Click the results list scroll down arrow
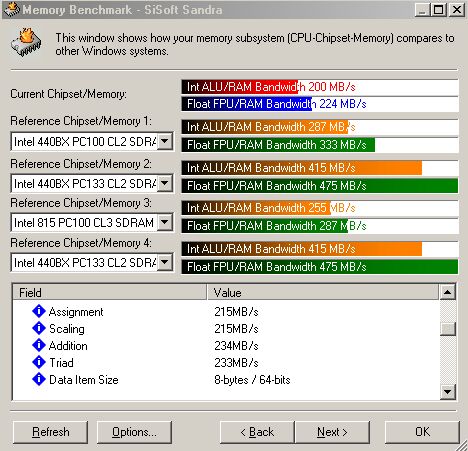468x451 pixels. point(447,391)
